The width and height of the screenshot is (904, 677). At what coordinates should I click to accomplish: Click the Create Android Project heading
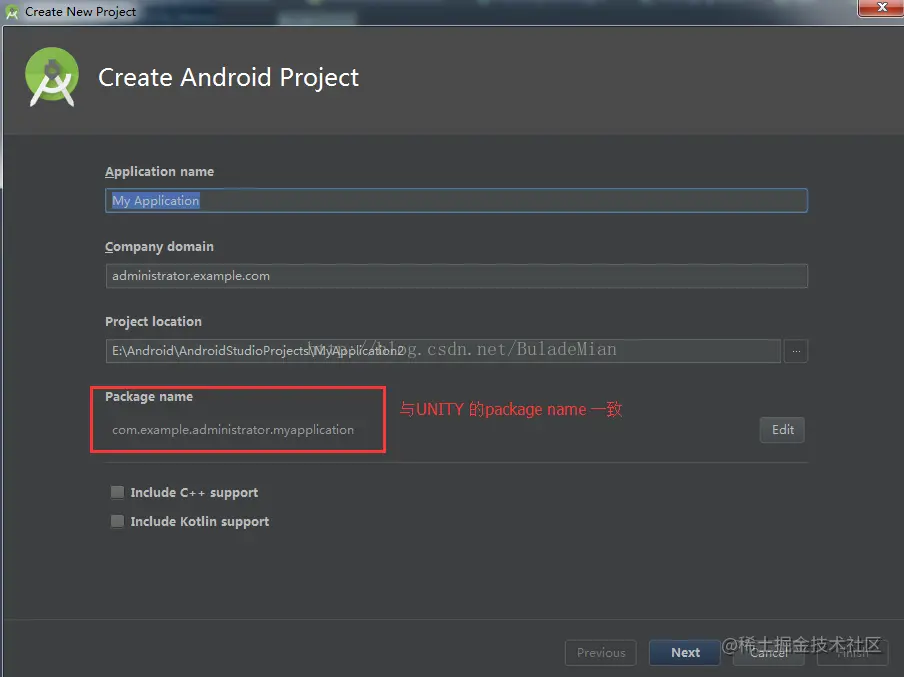point(228,77)
